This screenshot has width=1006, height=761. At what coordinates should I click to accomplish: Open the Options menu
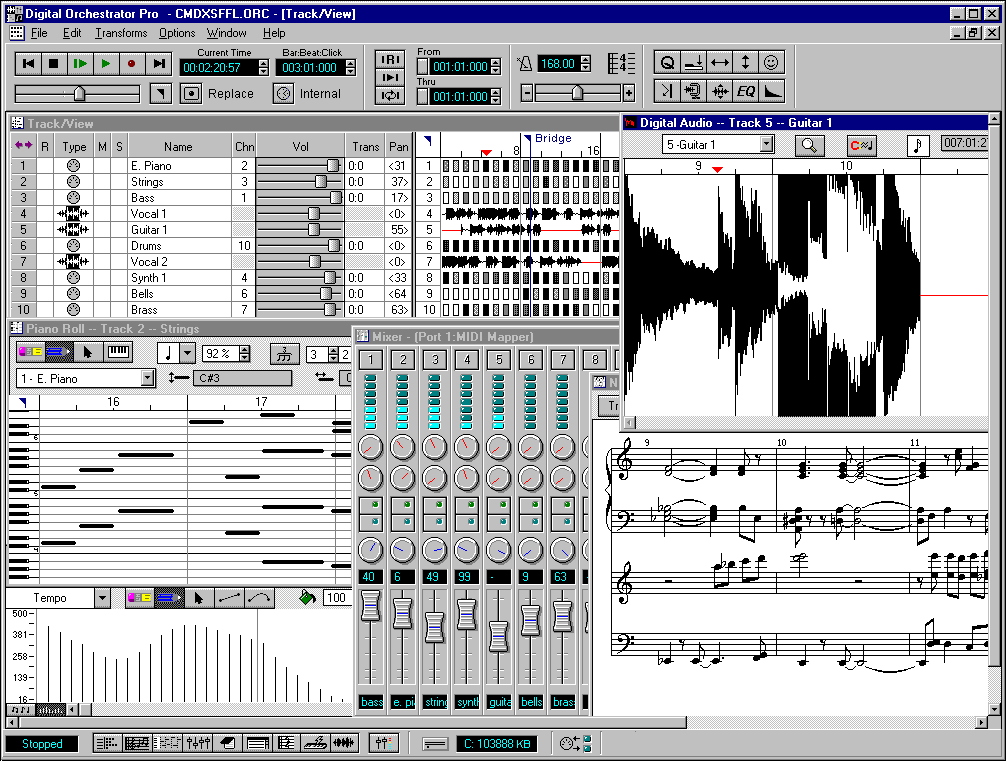point(177,33)
